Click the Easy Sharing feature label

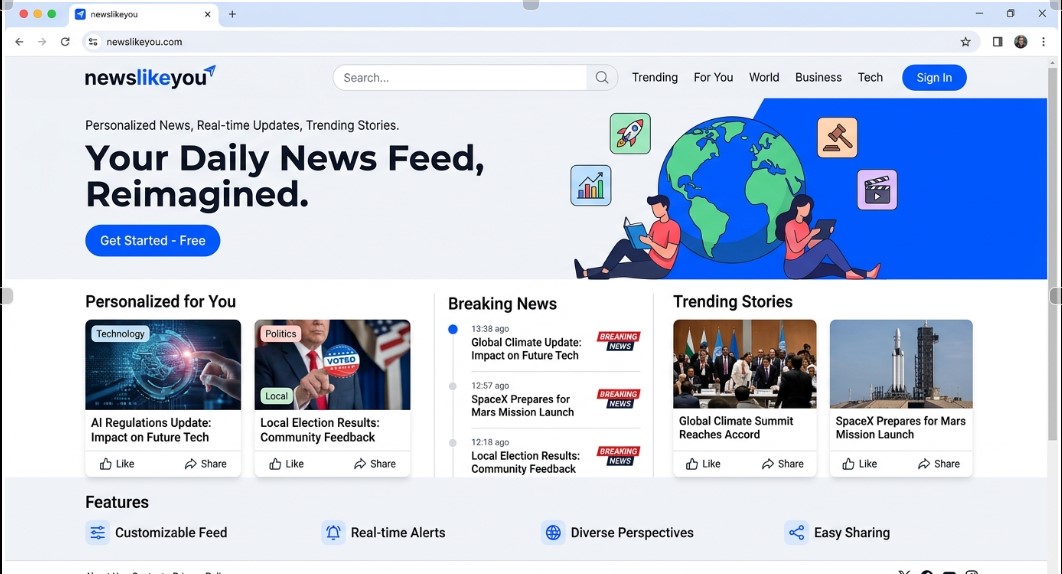click(x=852, y=533)
